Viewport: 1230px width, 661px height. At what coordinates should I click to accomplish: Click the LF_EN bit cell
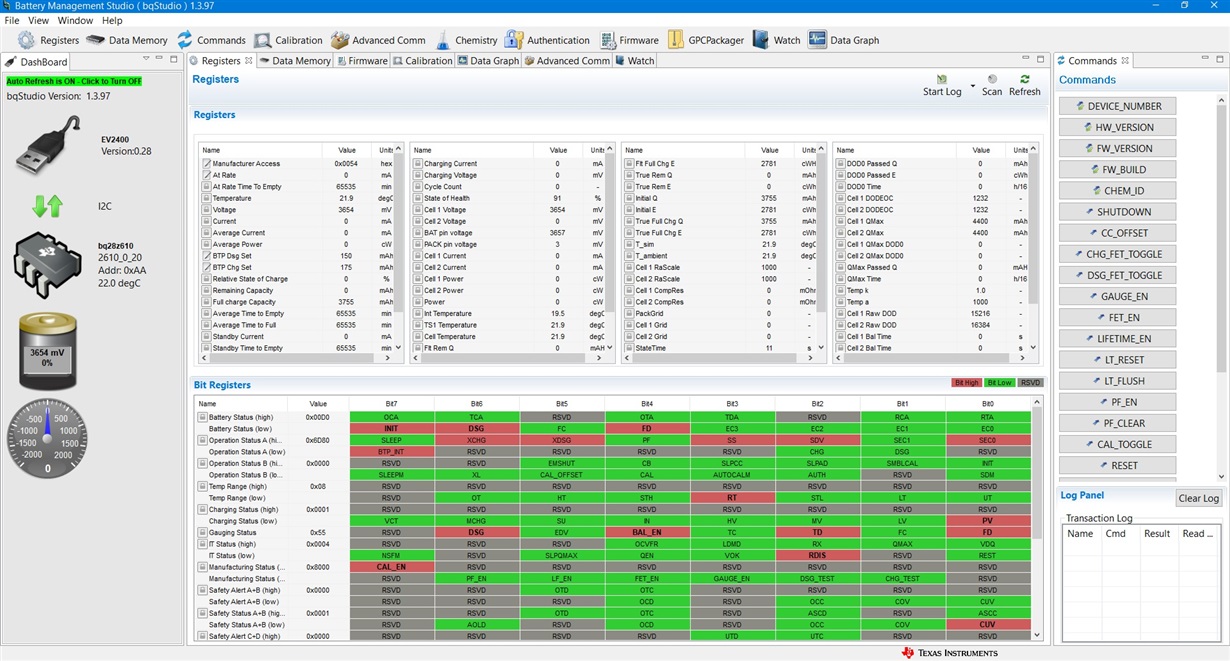[x=561, y=578]
